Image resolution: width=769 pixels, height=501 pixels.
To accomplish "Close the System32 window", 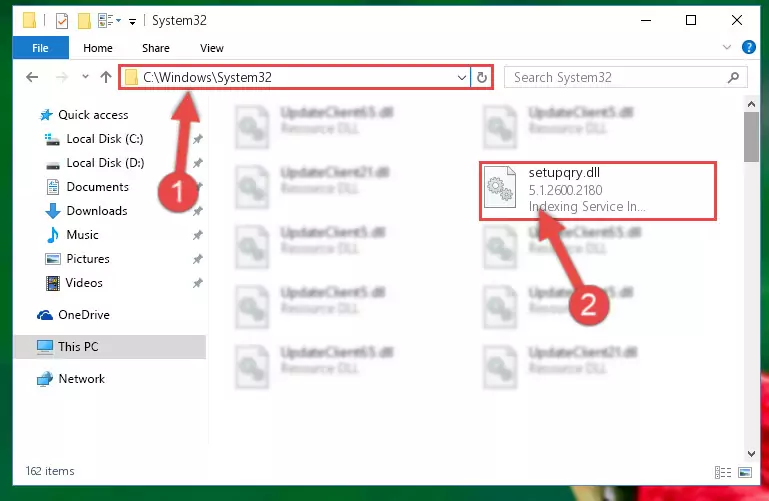I will click(x=737, y=21).
